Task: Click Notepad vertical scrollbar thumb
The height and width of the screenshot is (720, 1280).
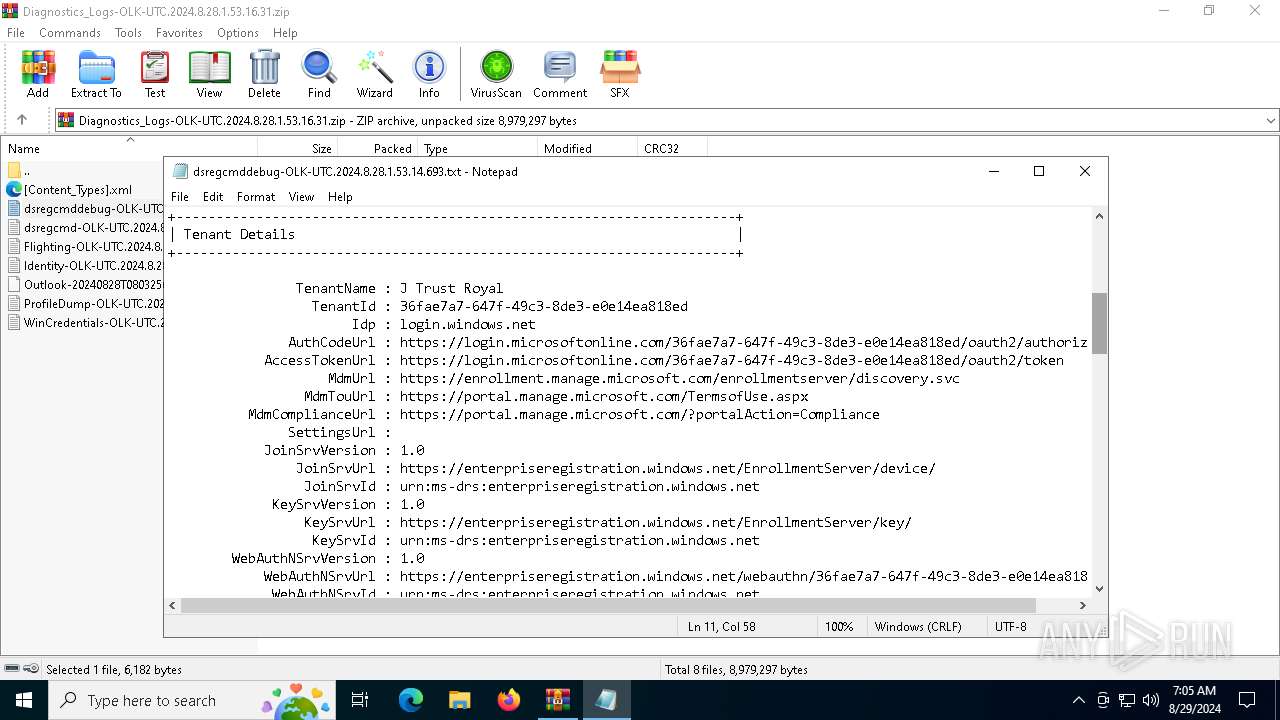Action: pos(1099,323)
